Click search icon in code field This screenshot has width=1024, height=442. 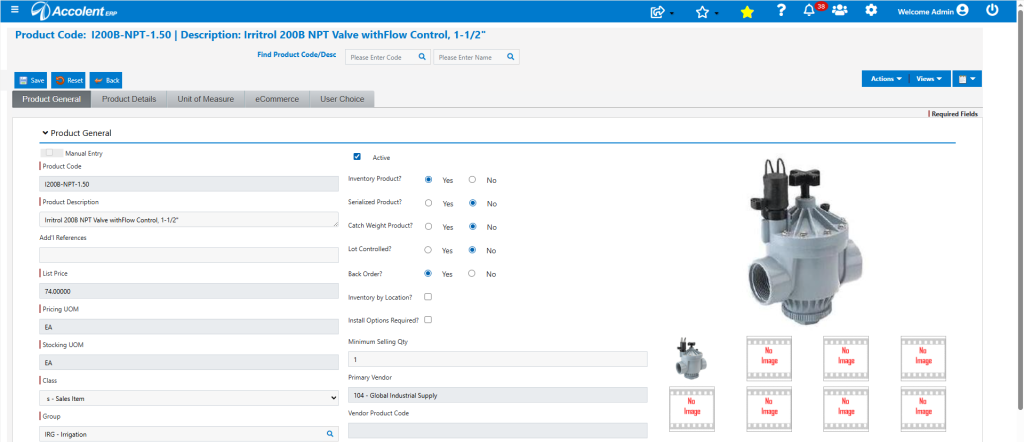422,57
